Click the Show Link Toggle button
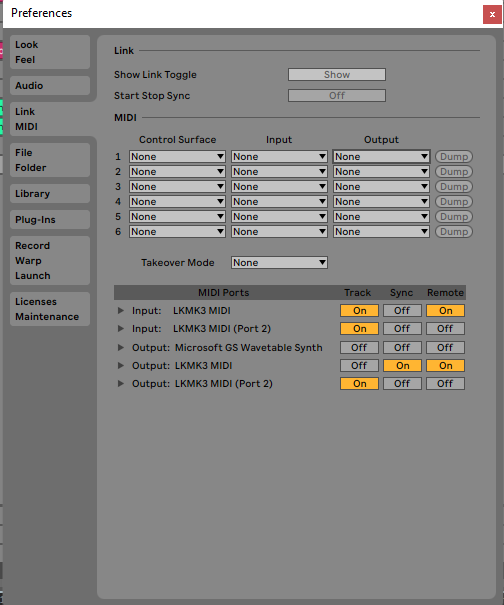 coord(337,75)
